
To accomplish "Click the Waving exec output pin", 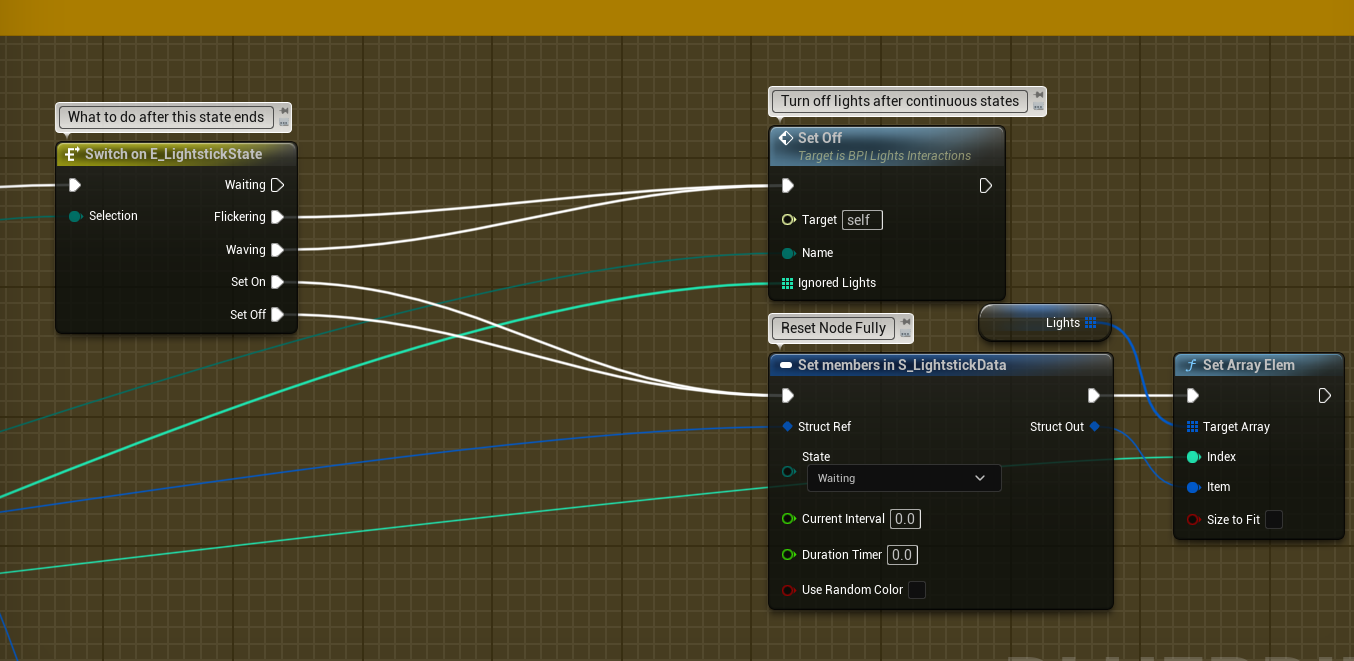I will click(278, 250).
